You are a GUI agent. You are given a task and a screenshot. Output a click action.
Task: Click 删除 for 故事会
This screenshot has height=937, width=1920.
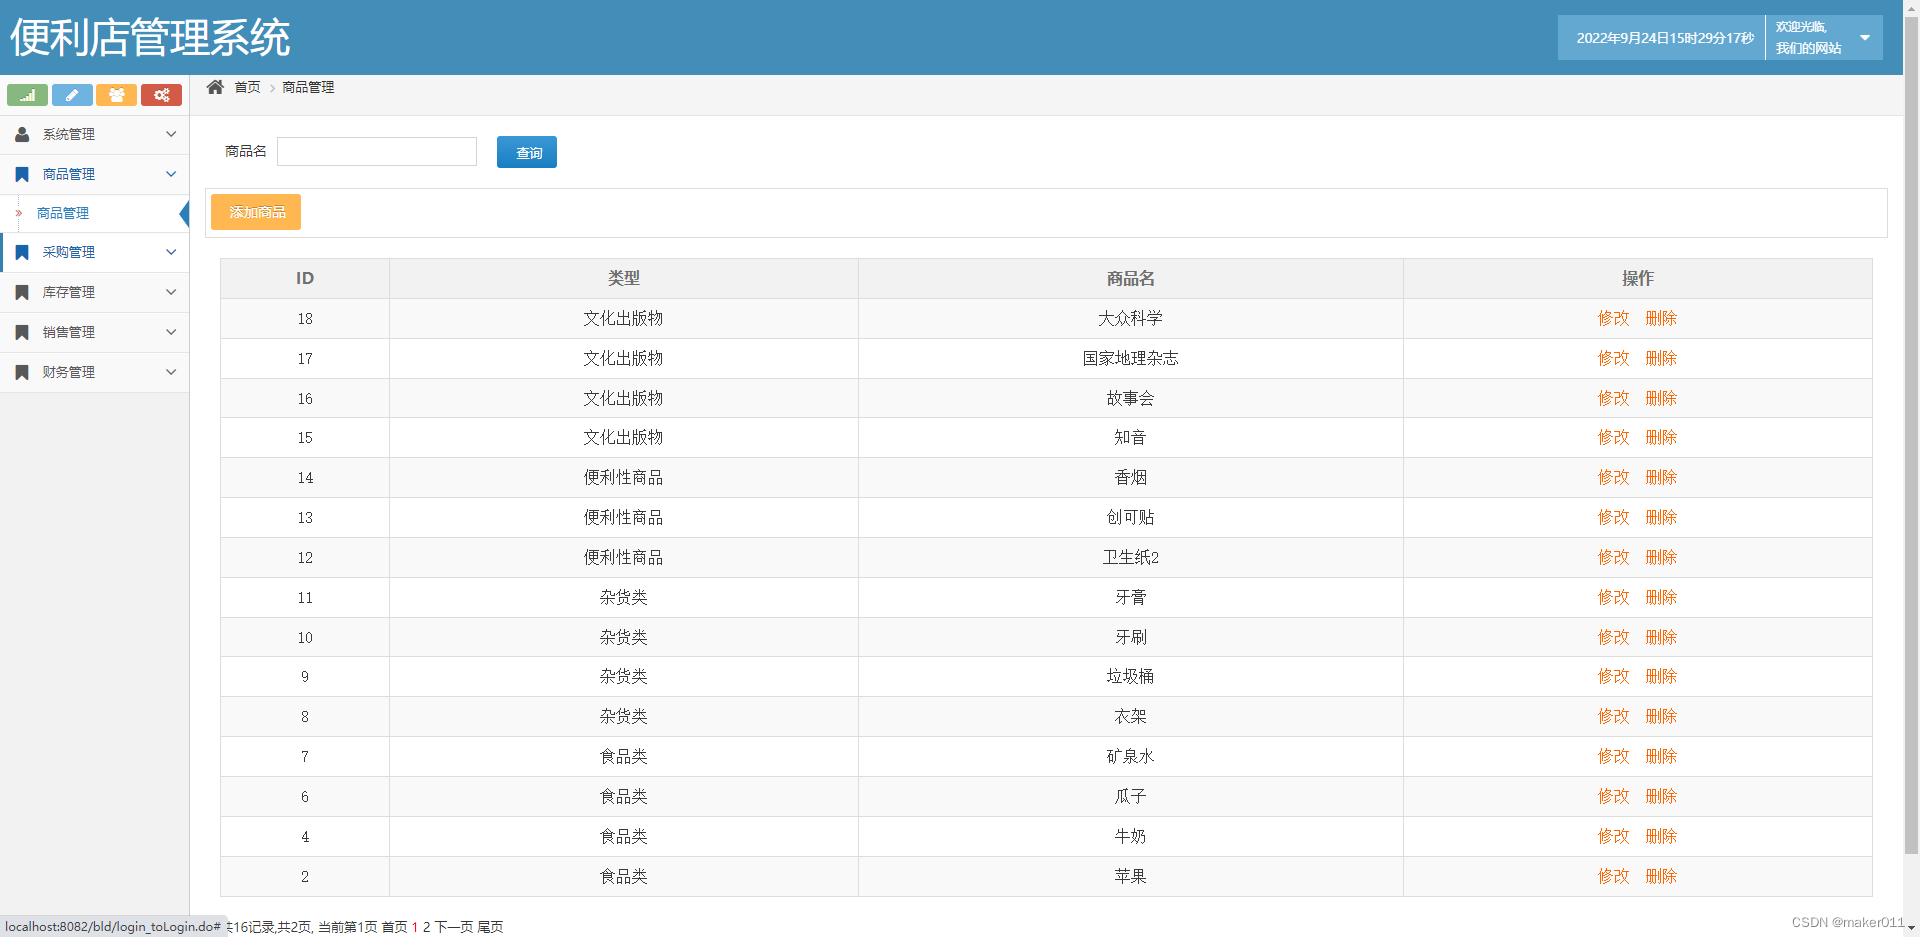pos(1661,398)
